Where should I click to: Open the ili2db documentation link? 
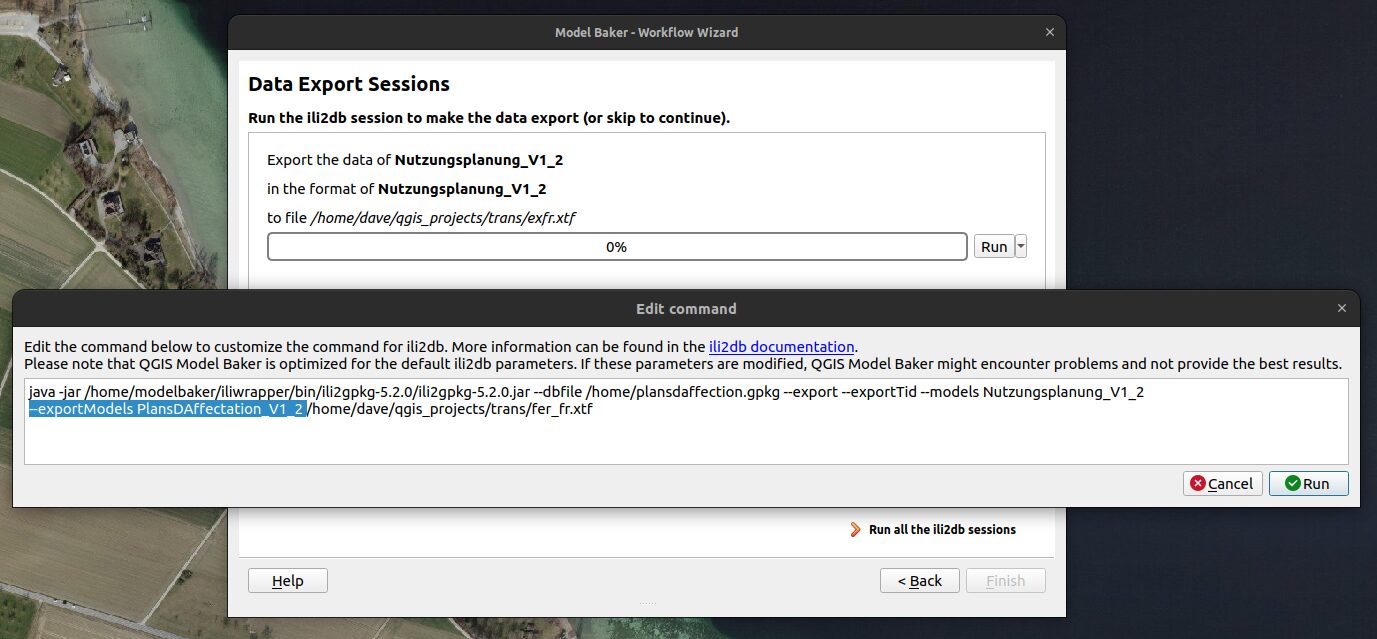pos(782,347)
